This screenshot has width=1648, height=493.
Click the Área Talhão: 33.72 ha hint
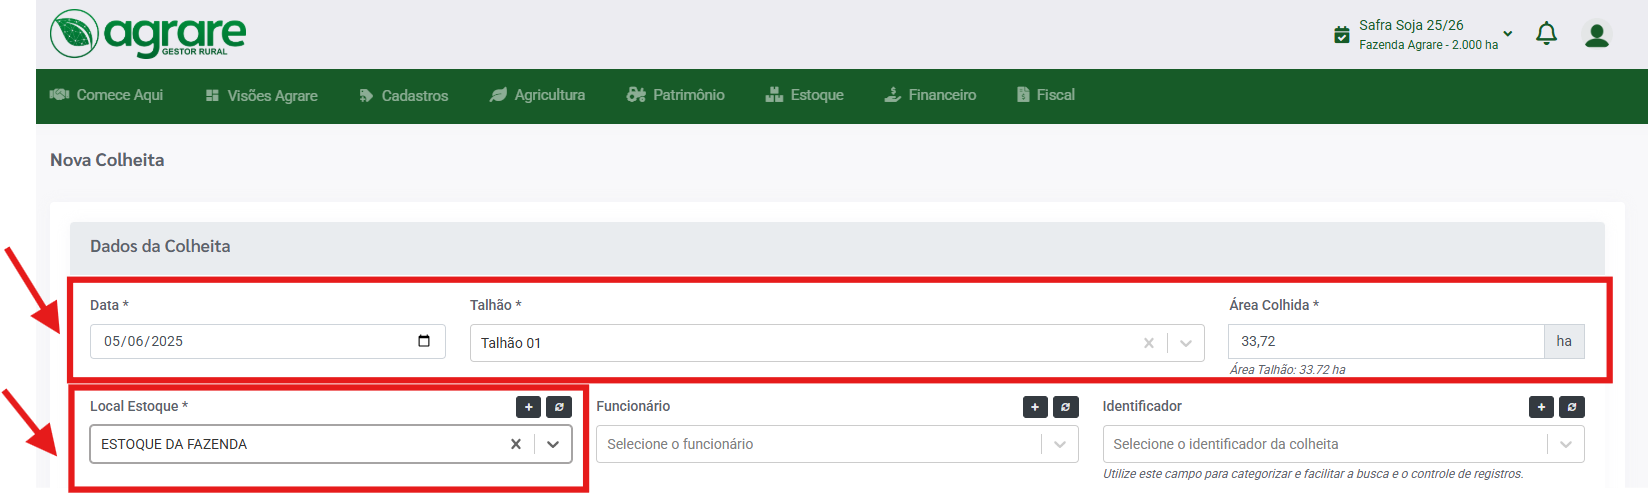tap(1287, 370)
